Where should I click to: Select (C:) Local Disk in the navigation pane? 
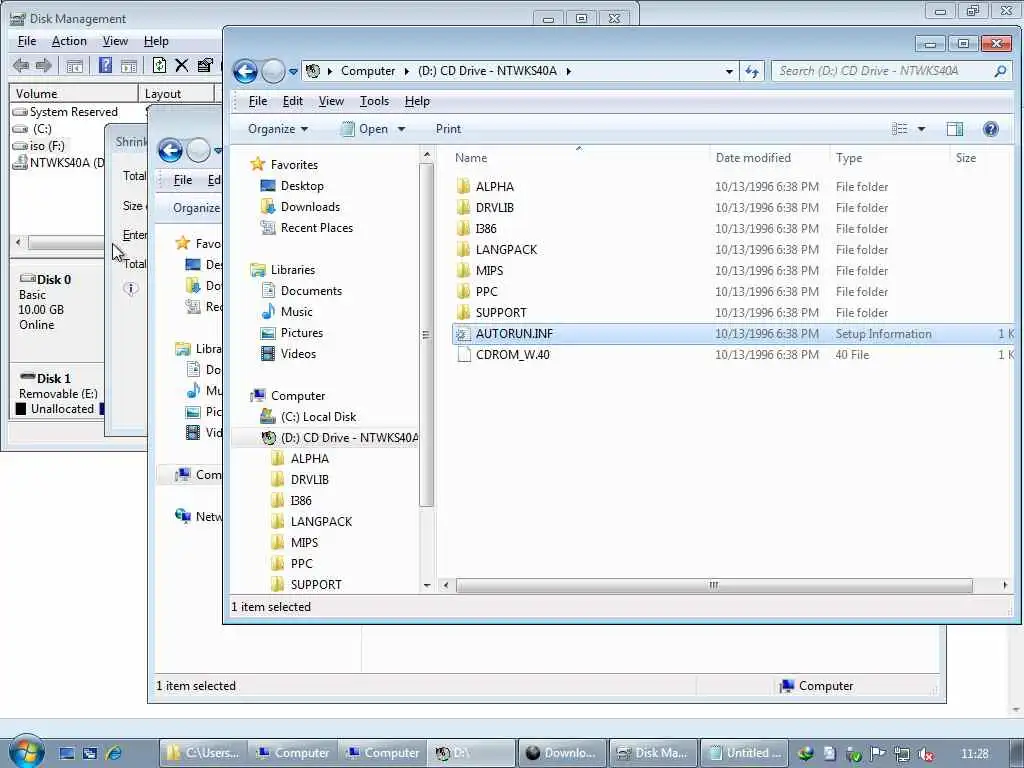coord(318,417)
